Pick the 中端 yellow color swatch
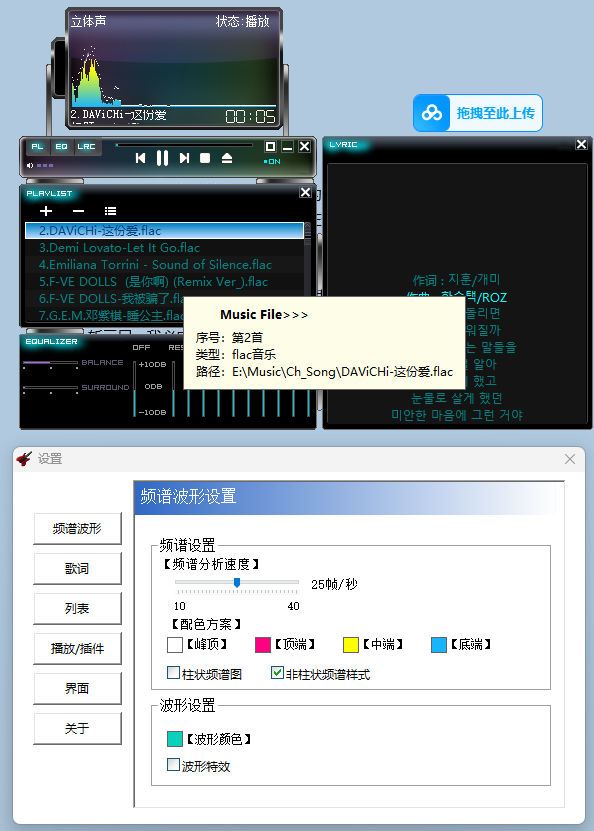The width and height of the screenshot is (594, 831). 351,644
